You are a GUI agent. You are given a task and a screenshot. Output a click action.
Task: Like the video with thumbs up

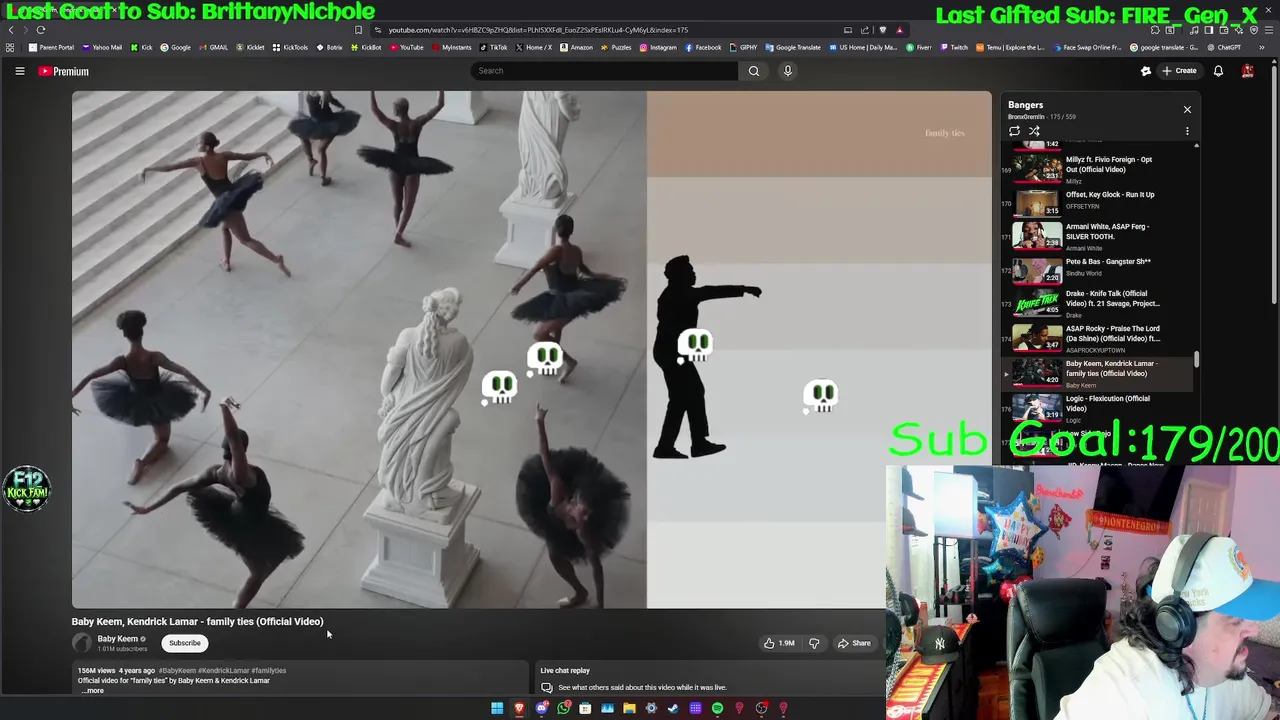point(779,643)
